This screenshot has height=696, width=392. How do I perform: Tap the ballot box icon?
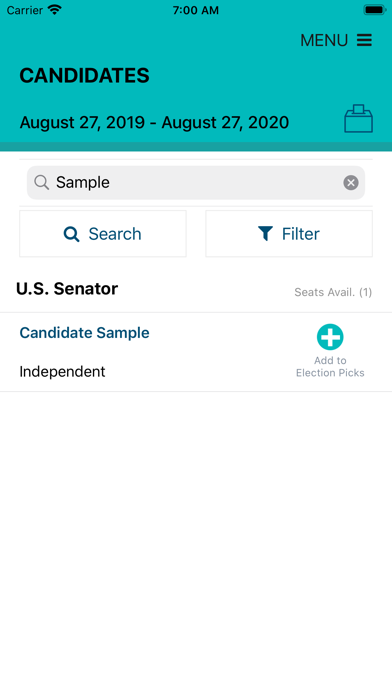tap(358, 119)
